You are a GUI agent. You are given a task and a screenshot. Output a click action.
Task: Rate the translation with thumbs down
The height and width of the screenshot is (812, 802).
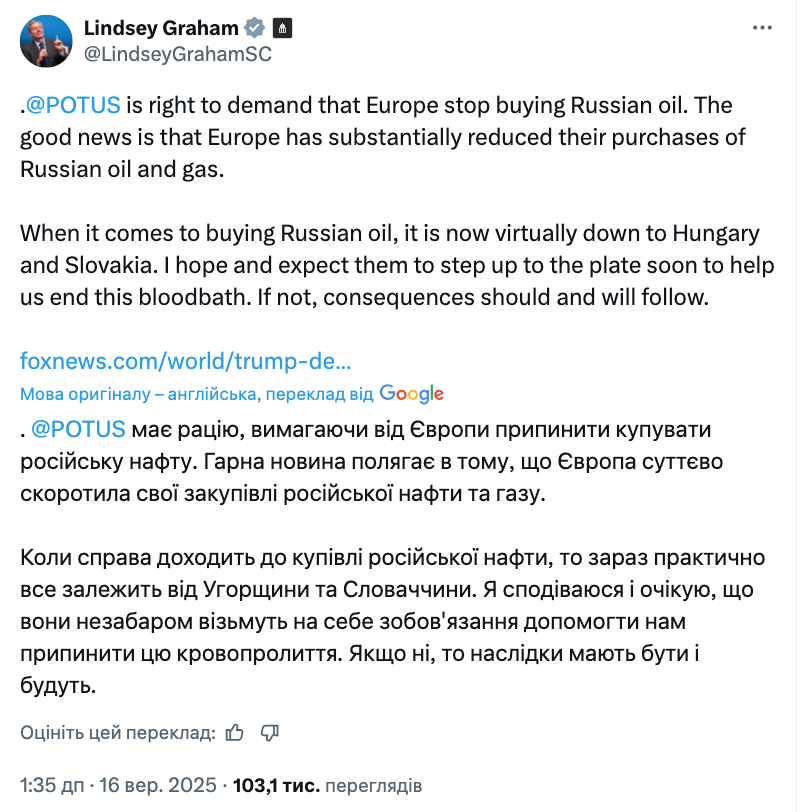point(268,733)
